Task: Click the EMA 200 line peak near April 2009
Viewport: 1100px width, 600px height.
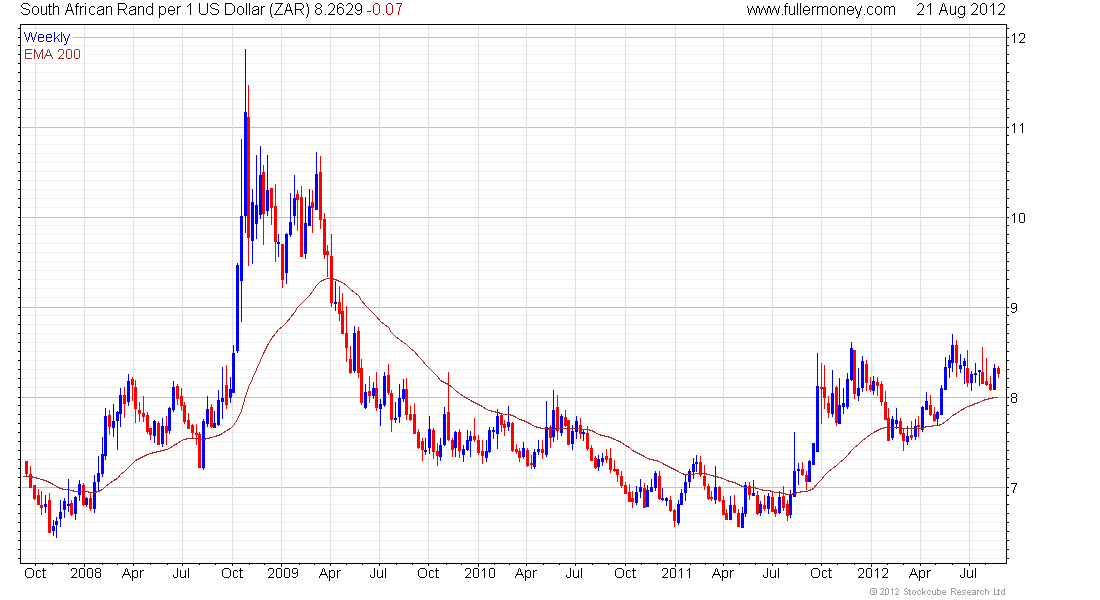Action: [330, 279]
